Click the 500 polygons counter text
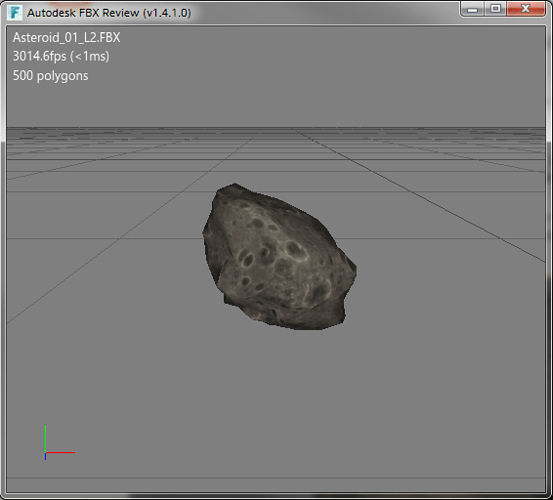This screenshot has height=500, width=553. click(50, 76)
